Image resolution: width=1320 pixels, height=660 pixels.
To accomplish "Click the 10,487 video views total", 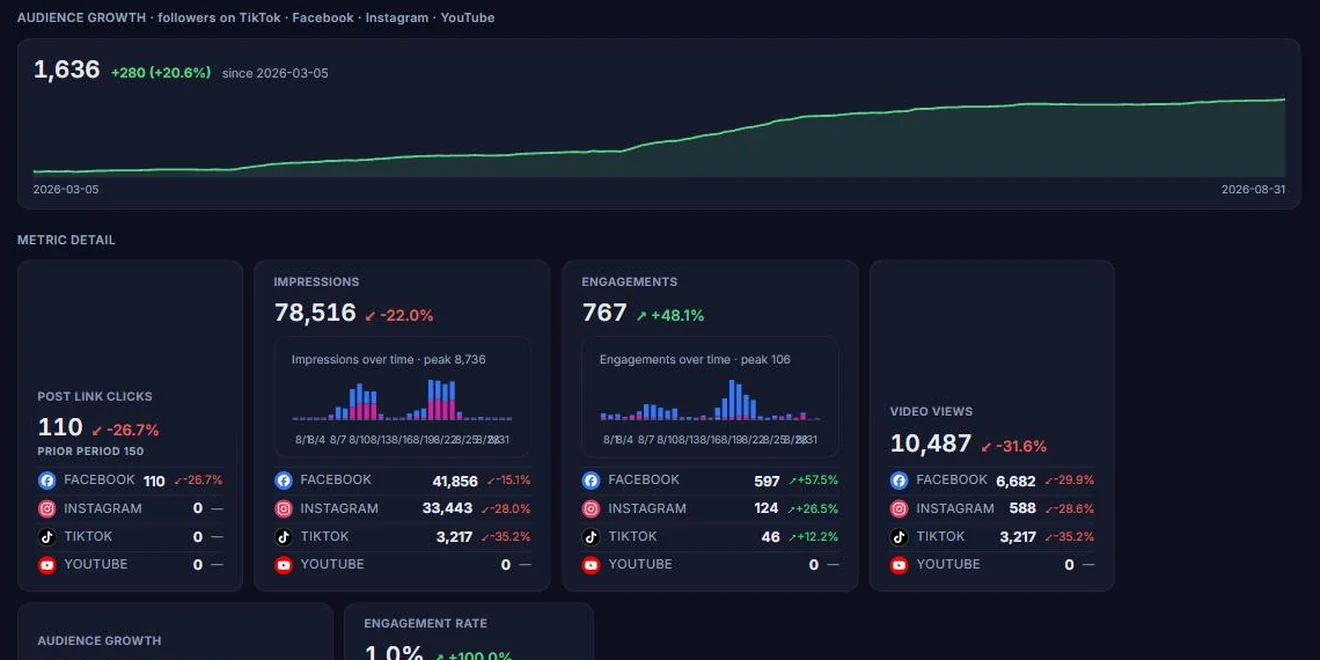I will coord(931,443).
